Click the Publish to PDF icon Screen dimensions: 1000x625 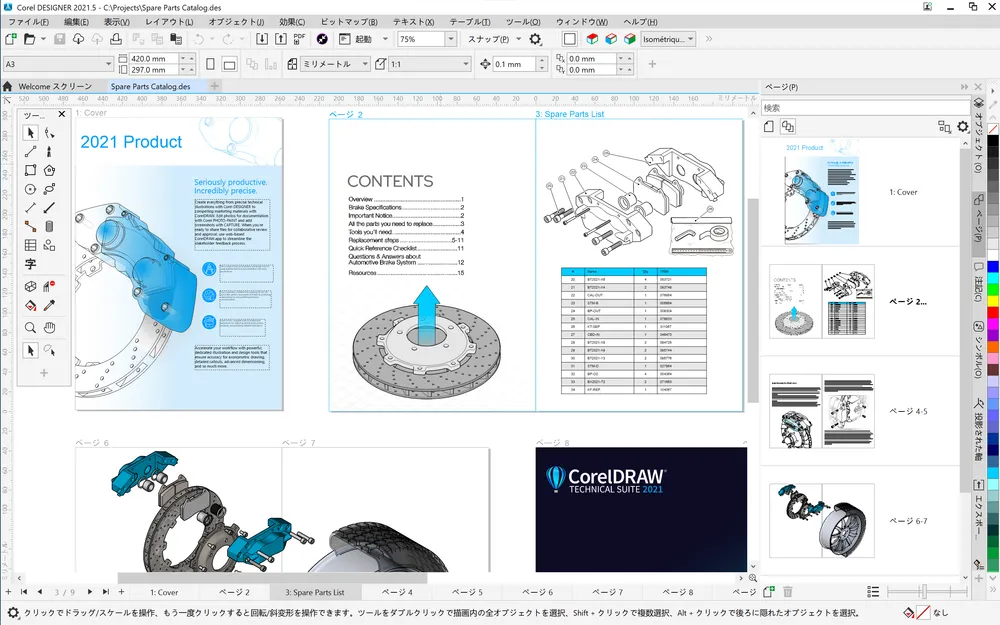coord(299,39)
